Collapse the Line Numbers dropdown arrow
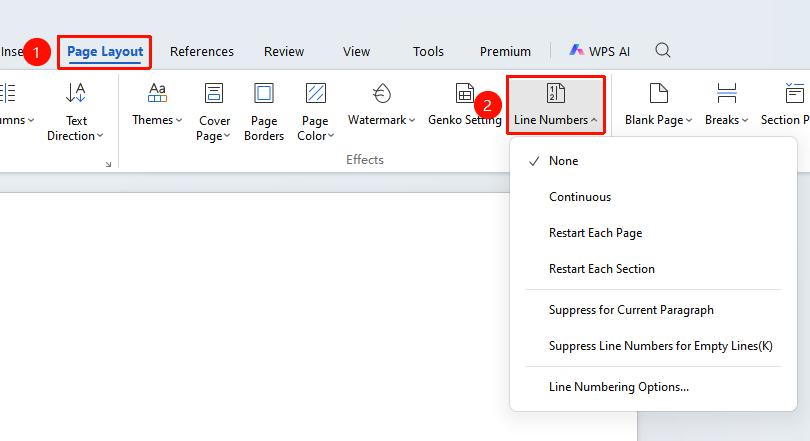 point(594,120)
